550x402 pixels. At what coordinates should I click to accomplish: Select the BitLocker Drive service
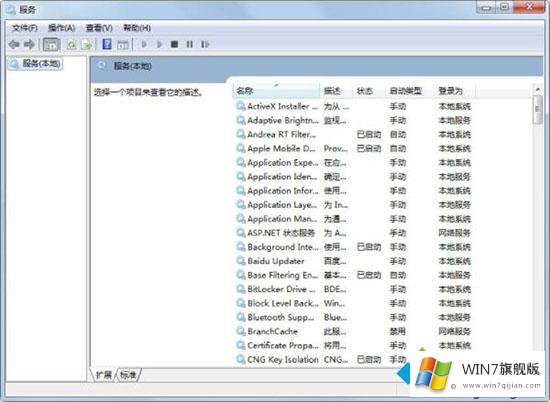pyautogui.click(x=354, y=289)
